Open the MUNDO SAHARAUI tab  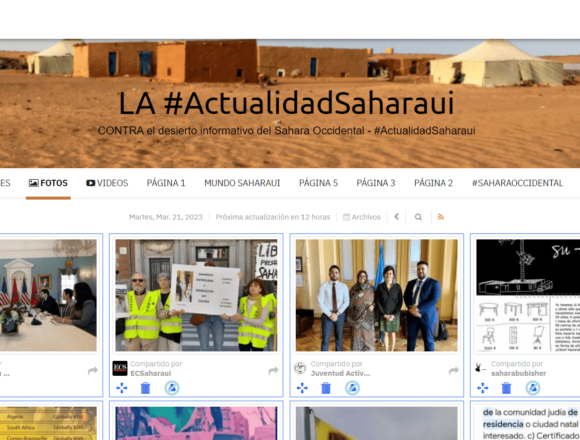point(242,183)
